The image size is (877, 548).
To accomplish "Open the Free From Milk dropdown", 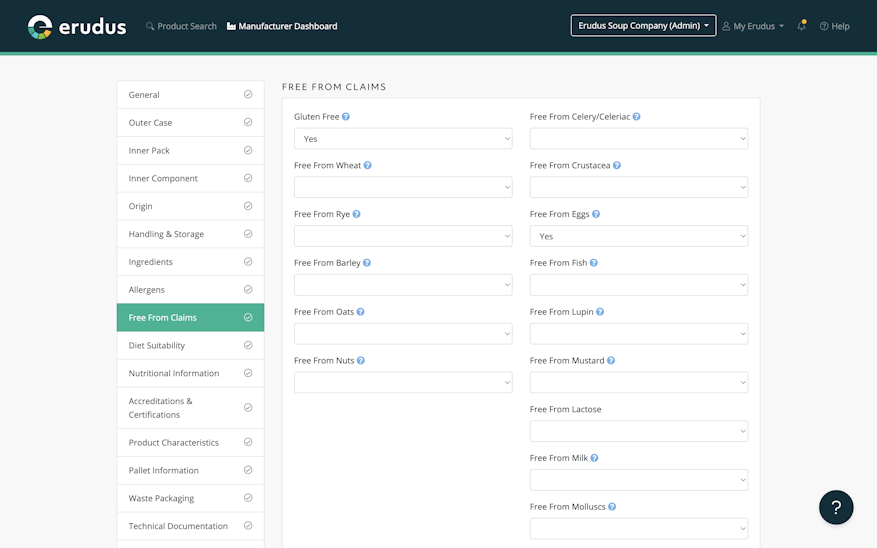I will coord(639,480).
